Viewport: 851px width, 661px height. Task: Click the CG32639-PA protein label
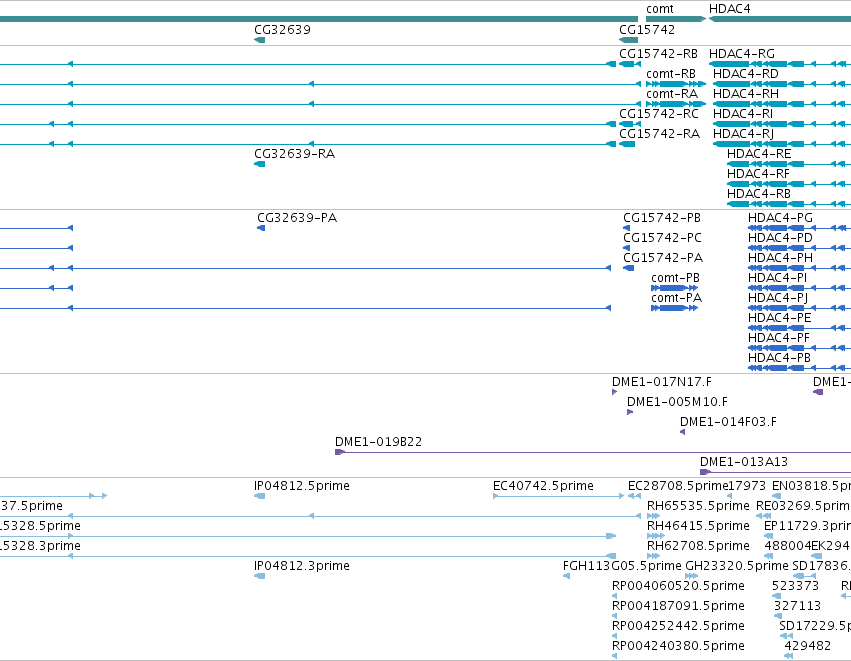point(297,218)
